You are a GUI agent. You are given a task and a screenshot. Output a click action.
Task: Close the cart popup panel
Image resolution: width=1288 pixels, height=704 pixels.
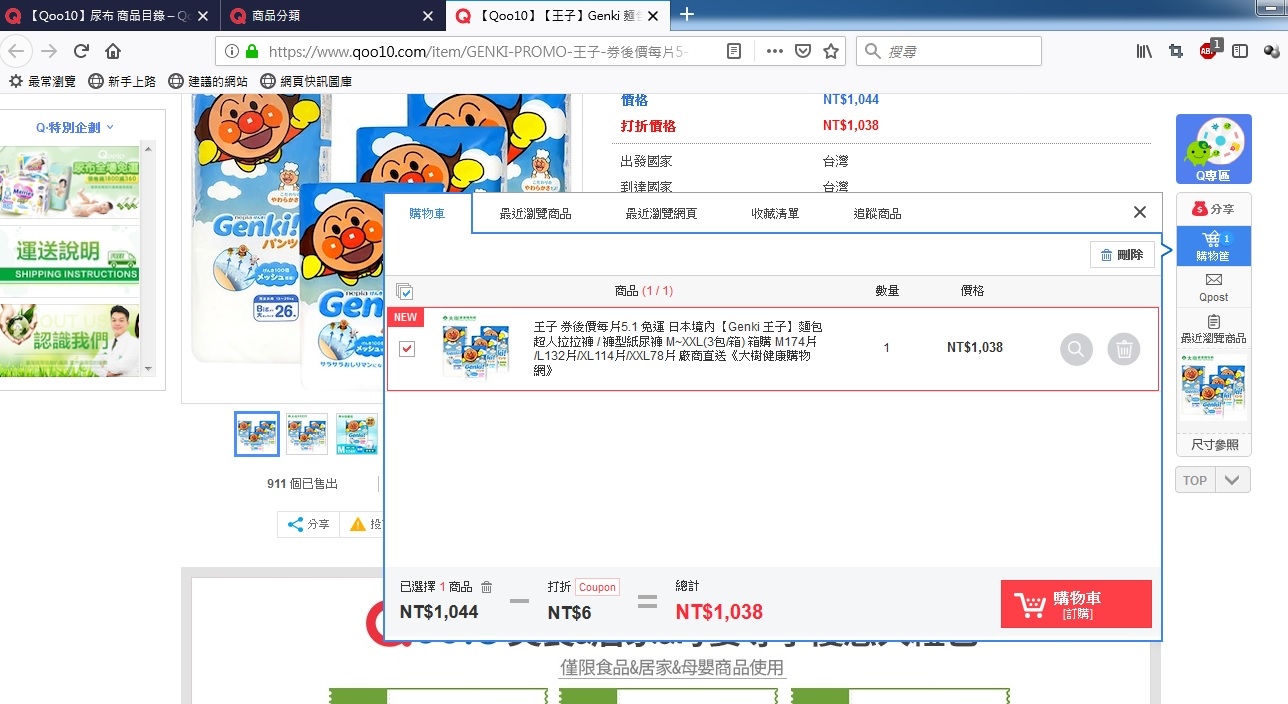pyautogui.click(x=1139, y=212)
